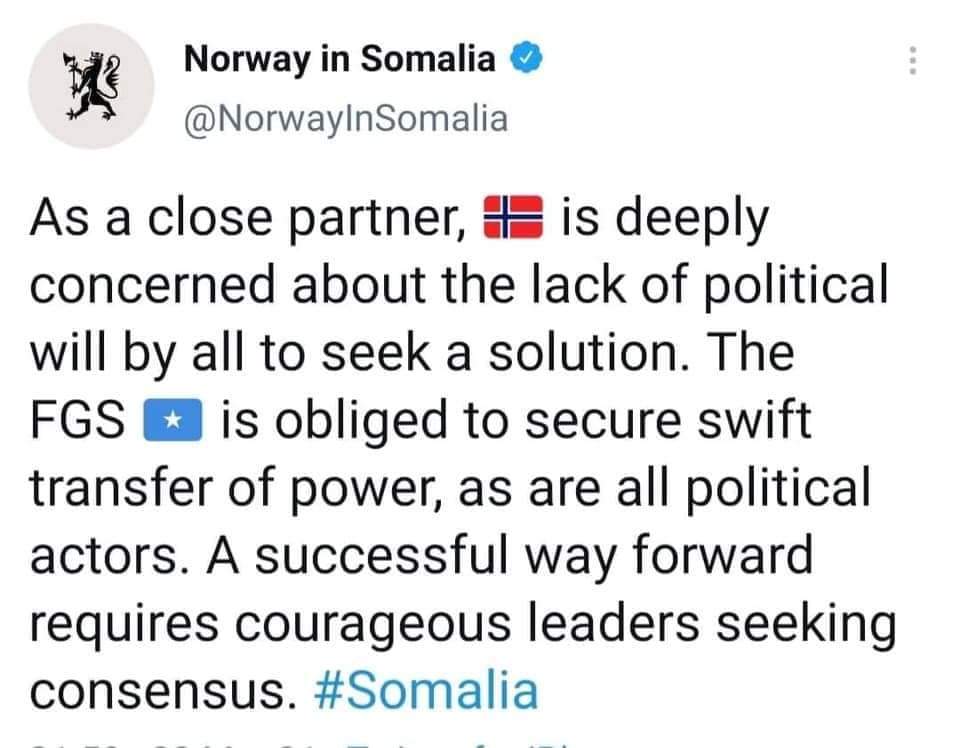Click 'is obliged to secure swift' text
This screenshot has height=748, width=960.
pyautogui.click(x=516, y=421)
